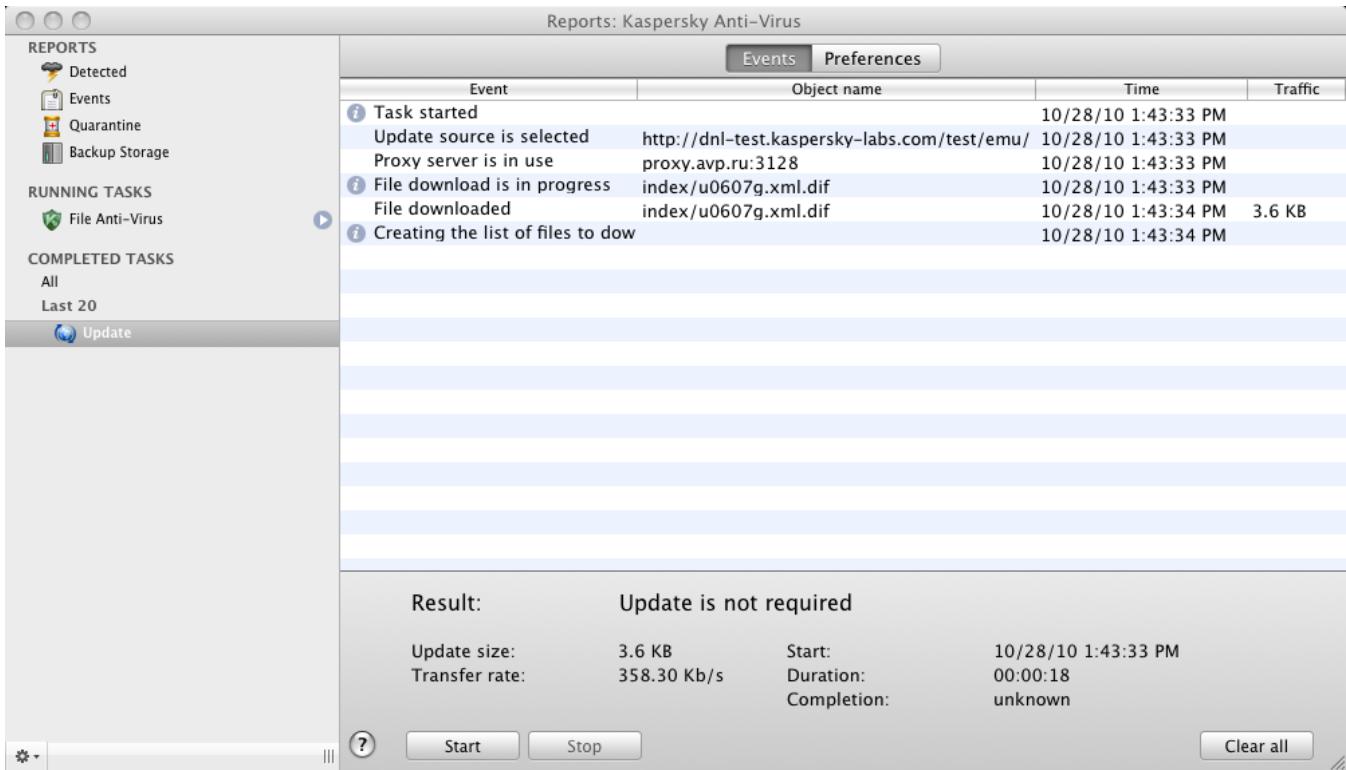Select the Proxy server is in use row
1346x770 pixels.
(843, 161)
